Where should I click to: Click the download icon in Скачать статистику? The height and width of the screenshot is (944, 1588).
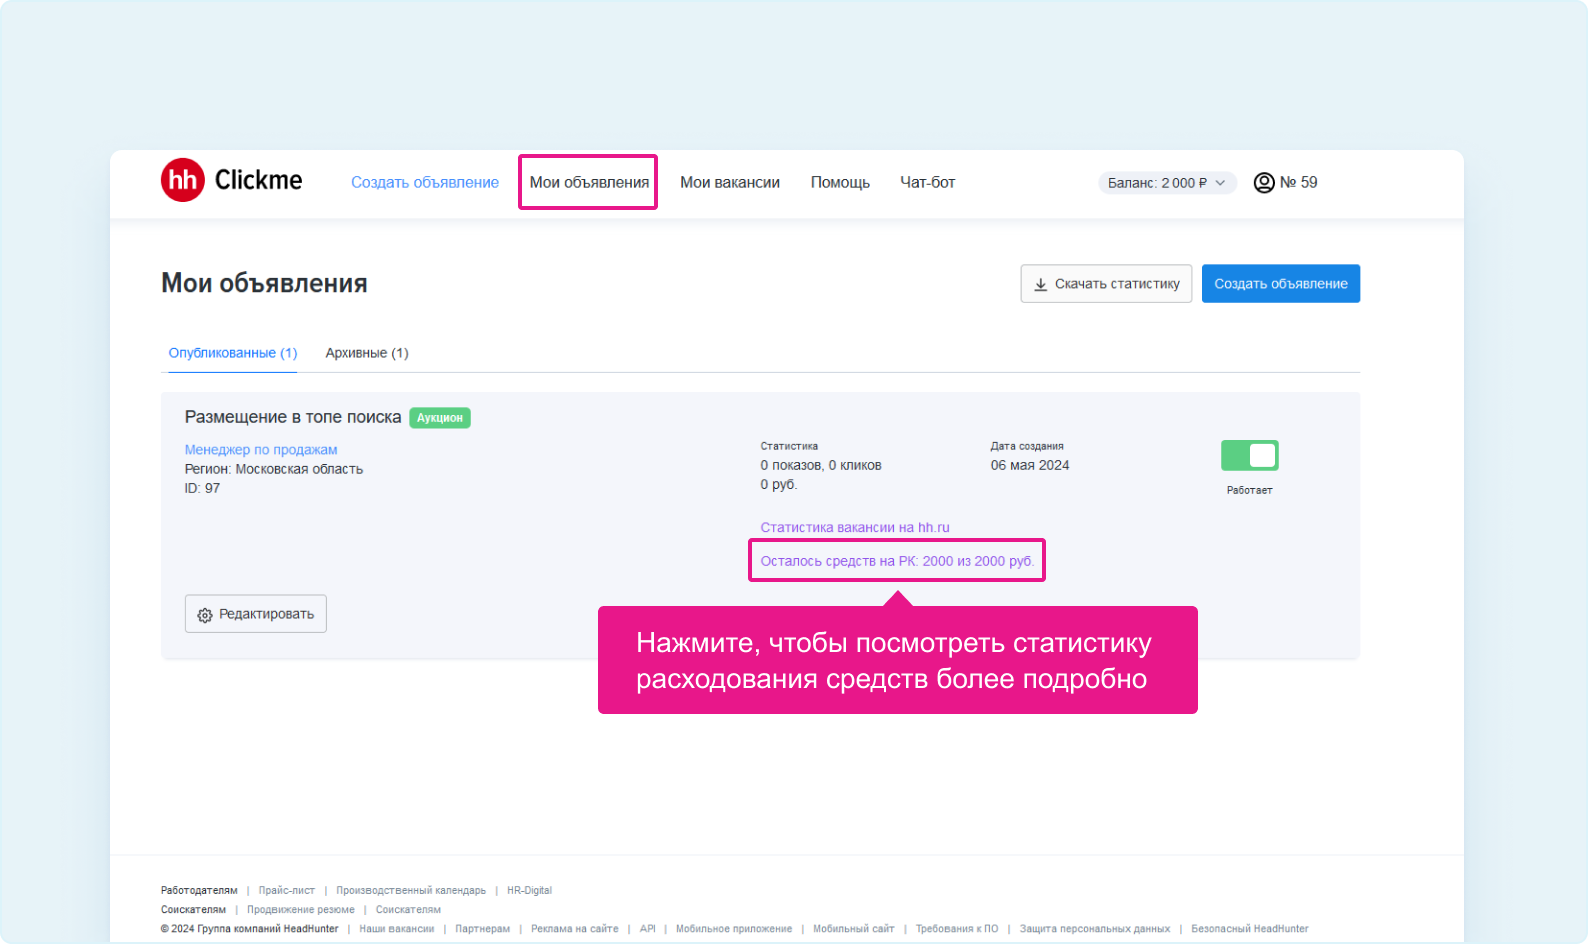[1041, 284]
